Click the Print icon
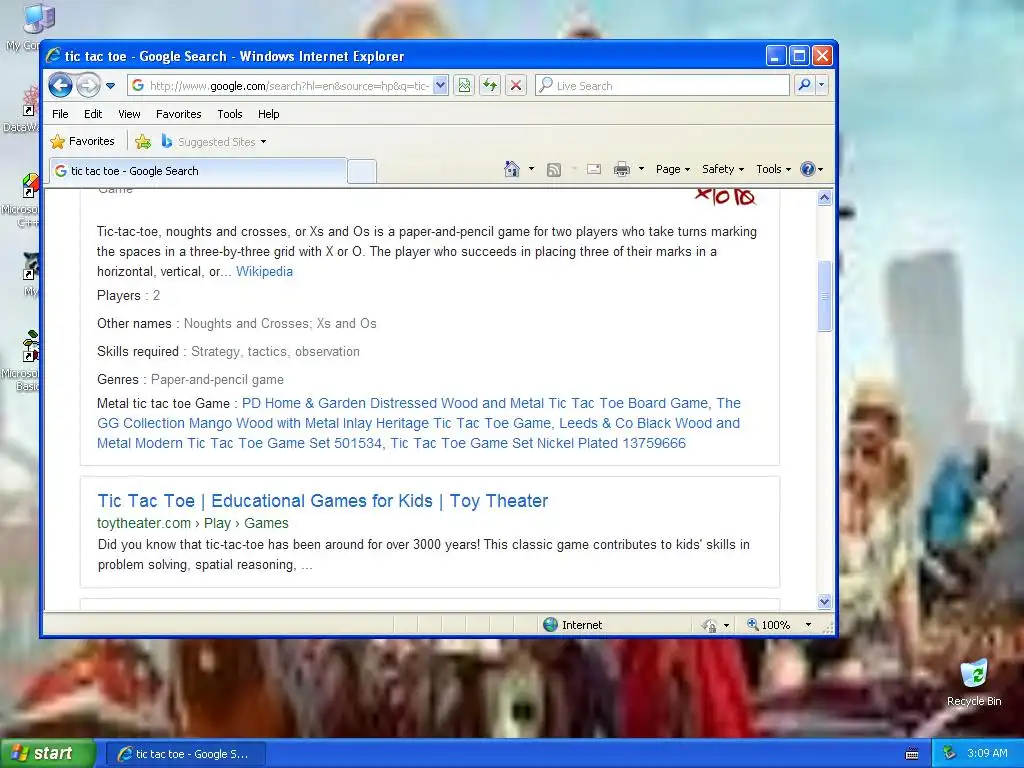1024x768 pixels. click(622, 169)
